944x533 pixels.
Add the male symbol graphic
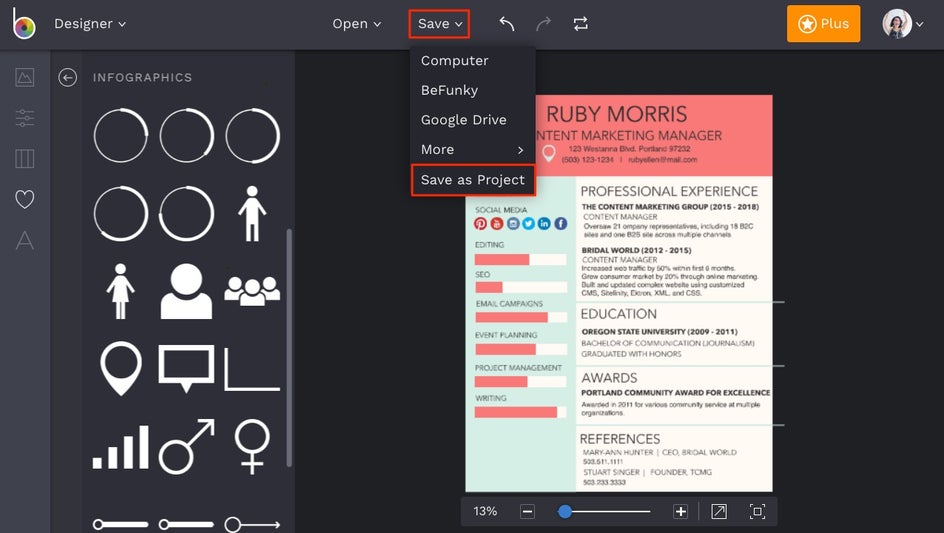click(186, 446)
